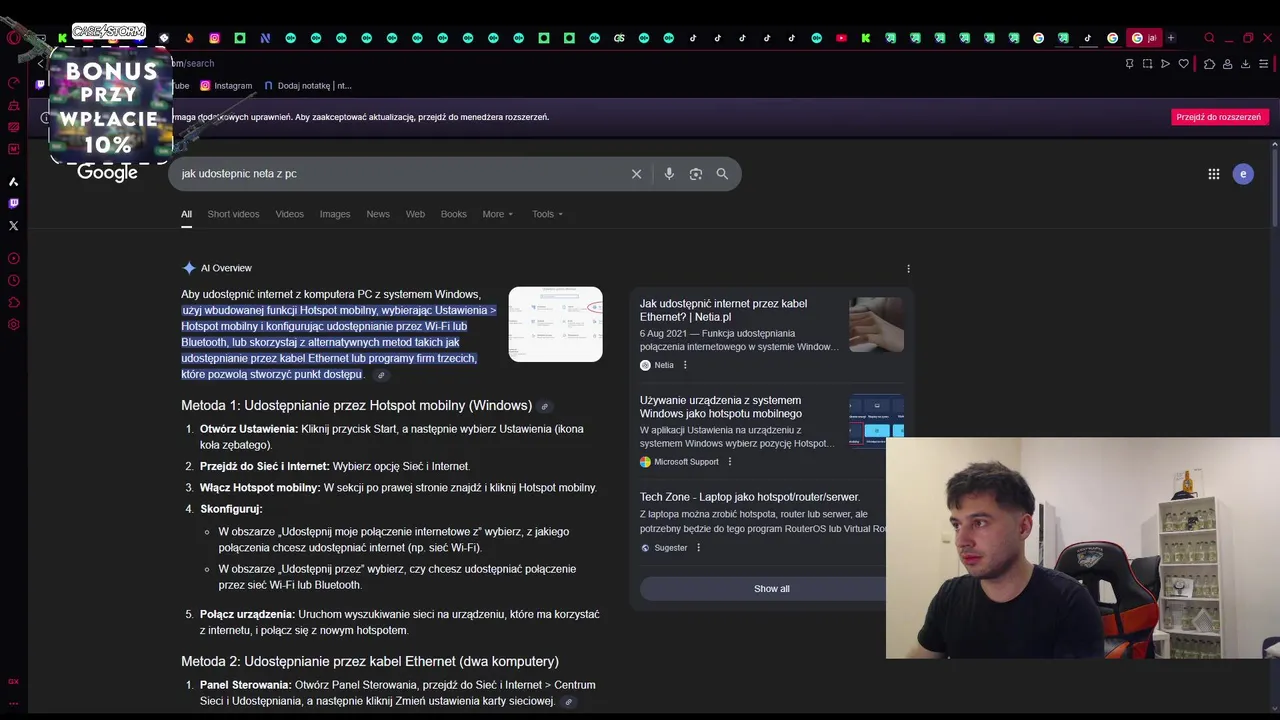
Task: Switch to Books tab
Action: pos(454,214)
